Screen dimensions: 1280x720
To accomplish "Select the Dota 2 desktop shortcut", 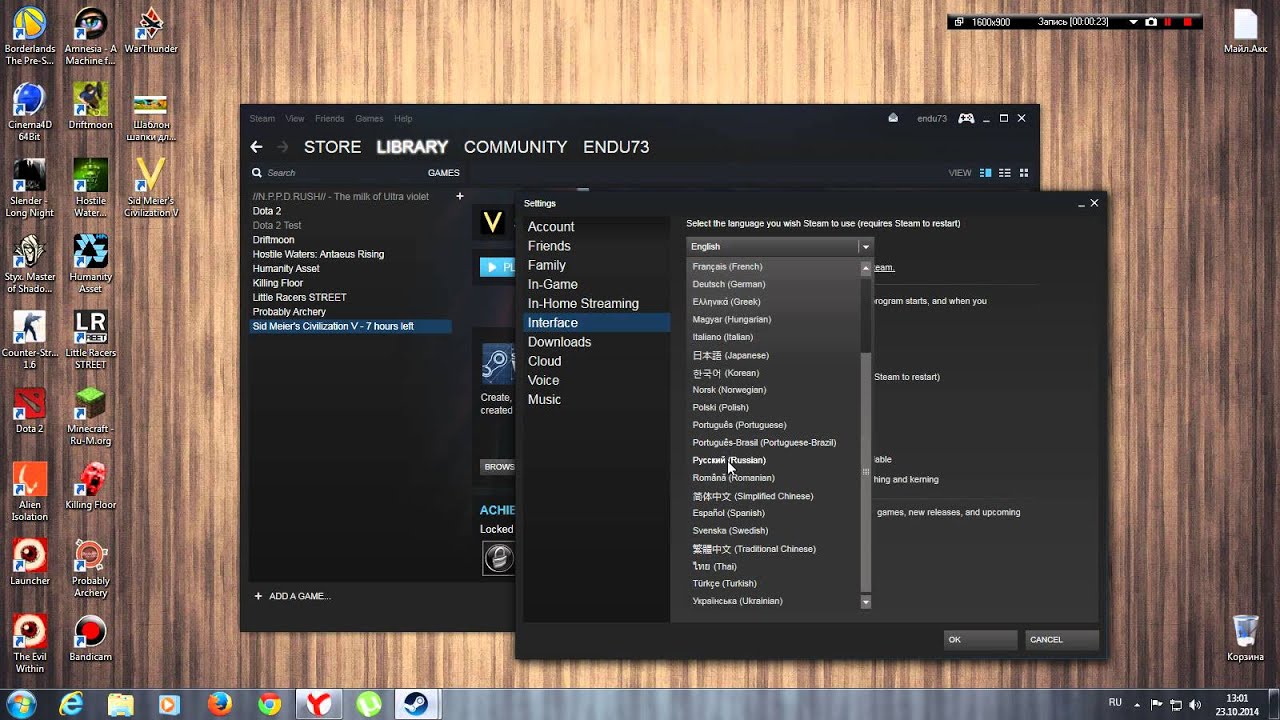I will [x=30, y=410].
